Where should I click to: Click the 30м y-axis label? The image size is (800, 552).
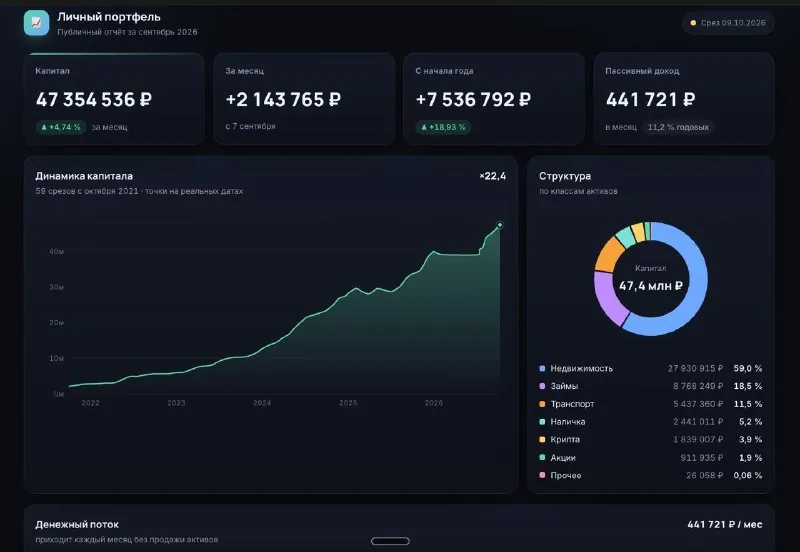(x=57, y=287)
